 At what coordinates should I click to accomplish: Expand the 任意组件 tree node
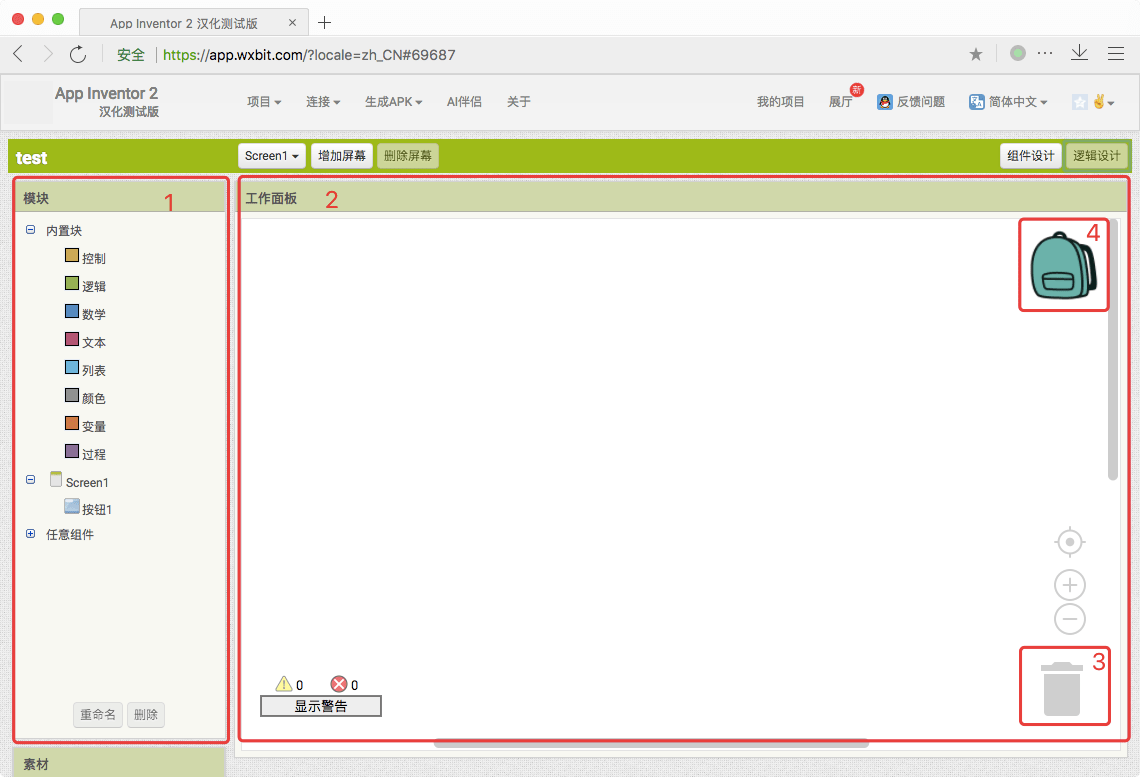coord(31,534)
